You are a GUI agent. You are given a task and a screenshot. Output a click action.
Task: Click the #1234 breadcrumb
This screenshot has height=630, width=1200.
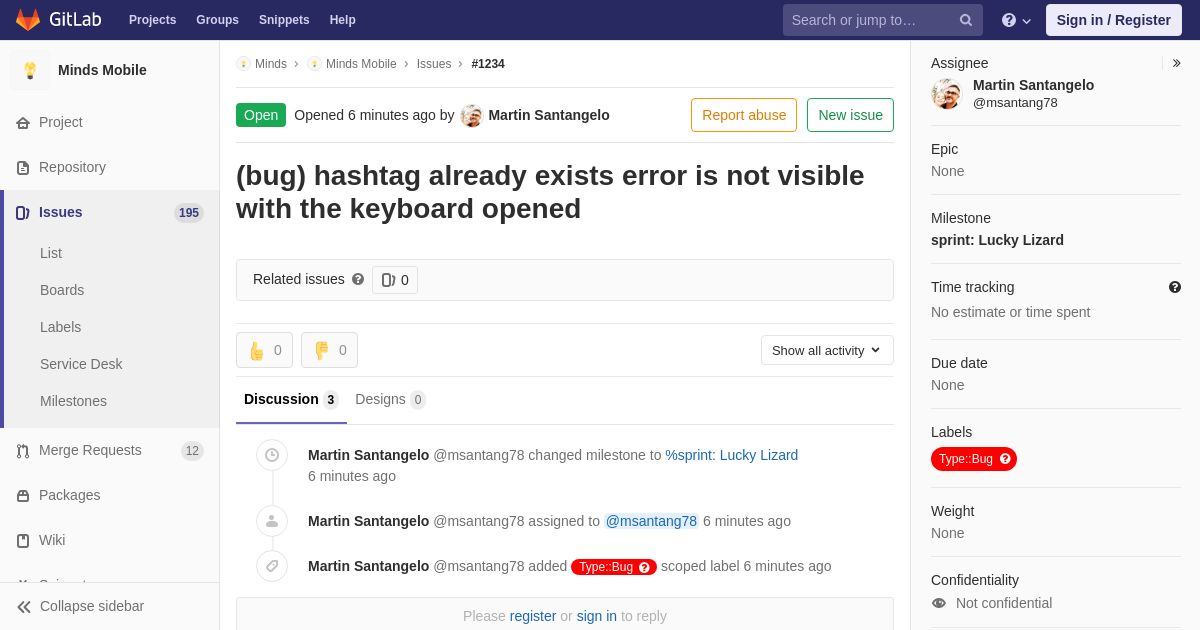click(488, 64)
